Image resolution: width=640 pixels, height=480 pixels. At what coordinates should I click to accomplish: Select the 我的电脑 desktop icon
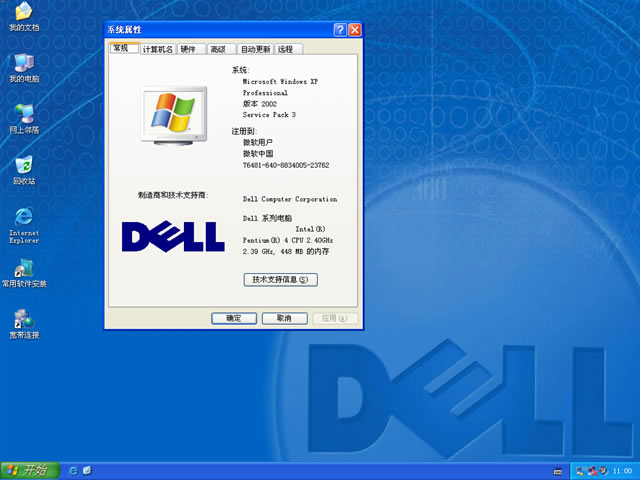[24, 68]
